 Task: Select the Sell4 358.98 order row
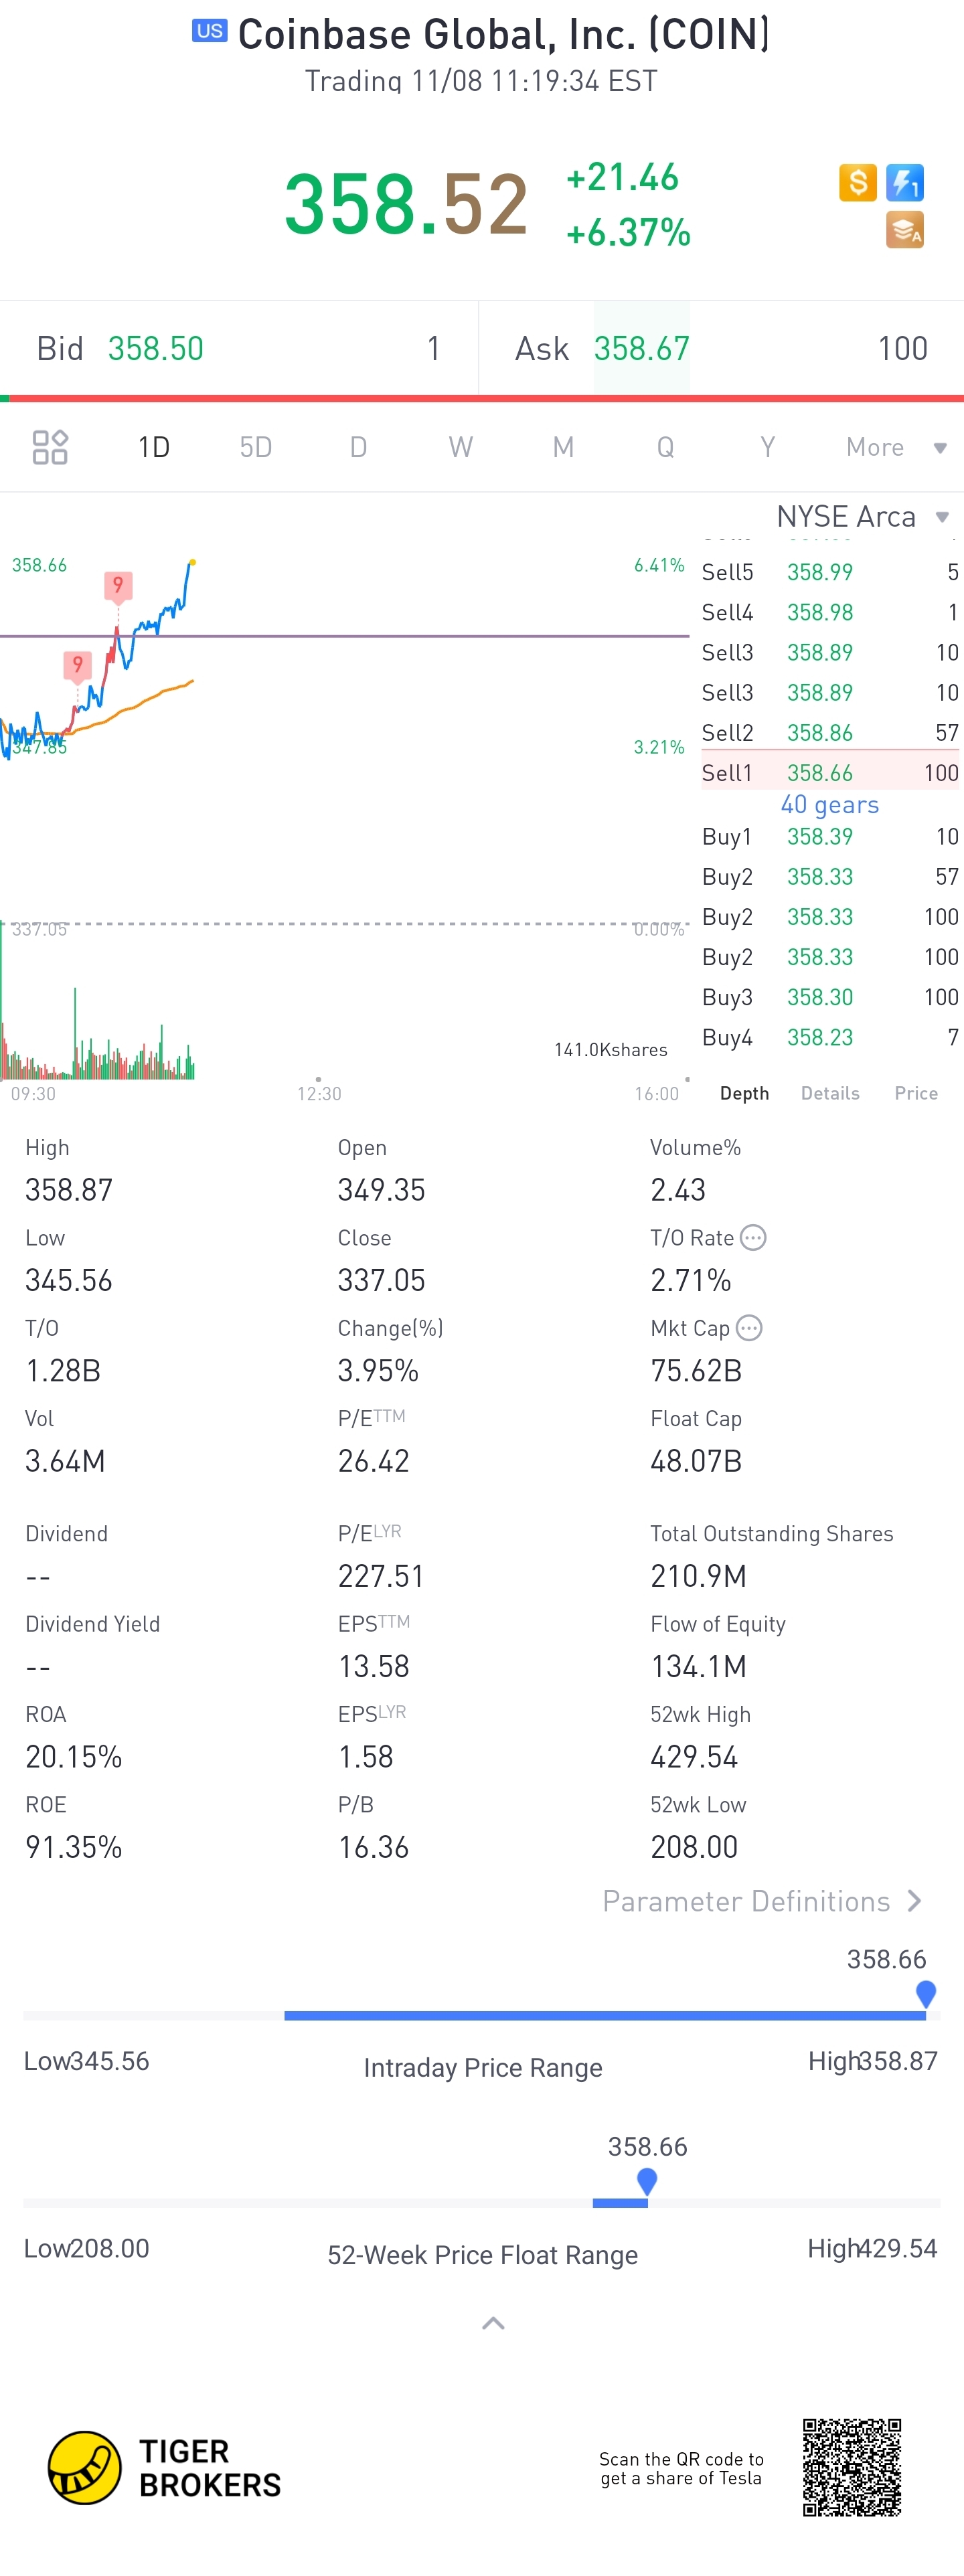click(x=830, y=612)
